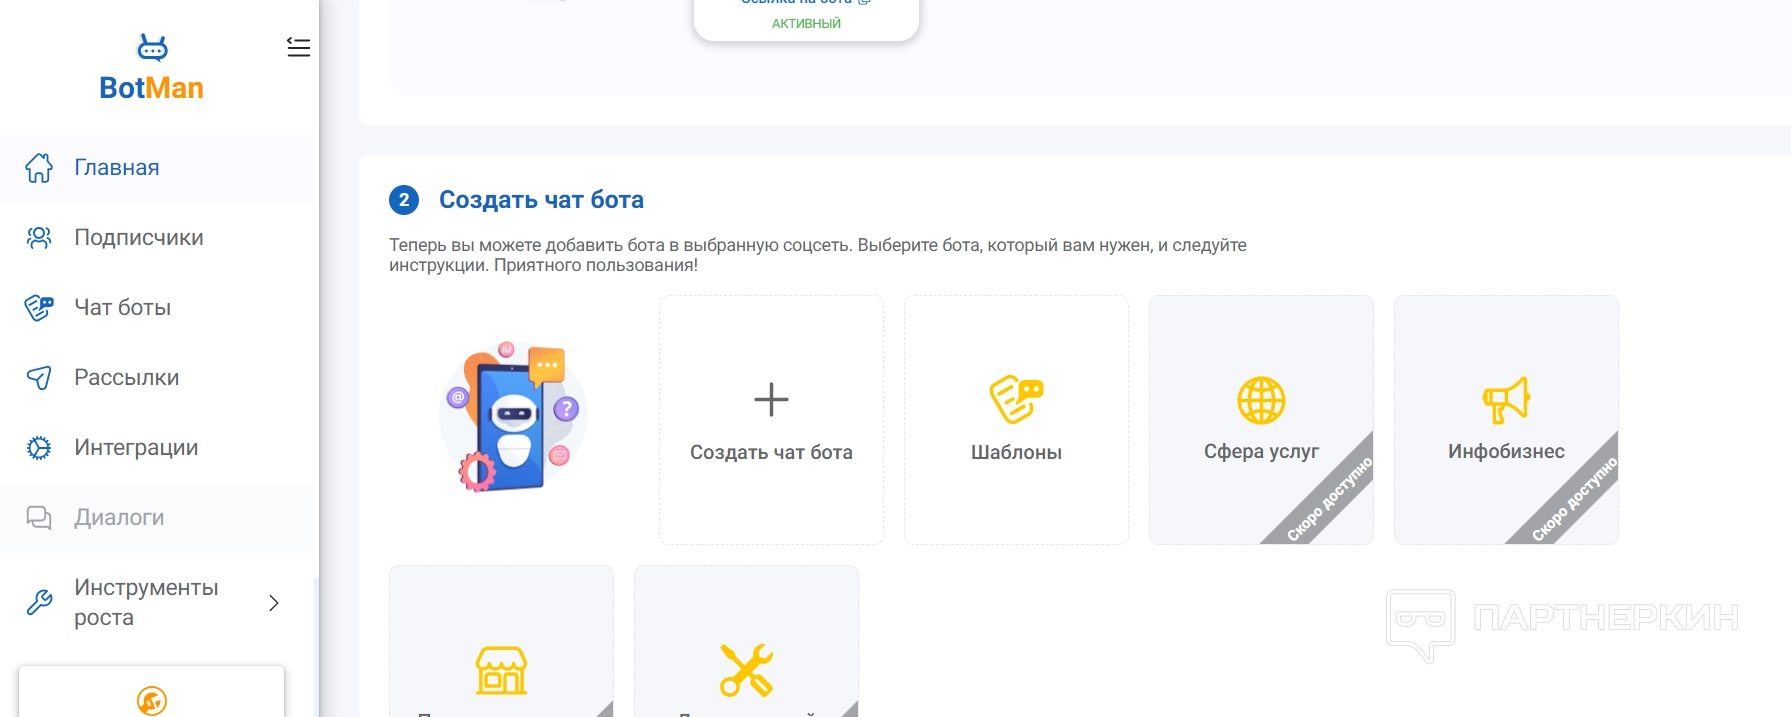Go to Диалоги in sidebar

(x=119, y=518)
